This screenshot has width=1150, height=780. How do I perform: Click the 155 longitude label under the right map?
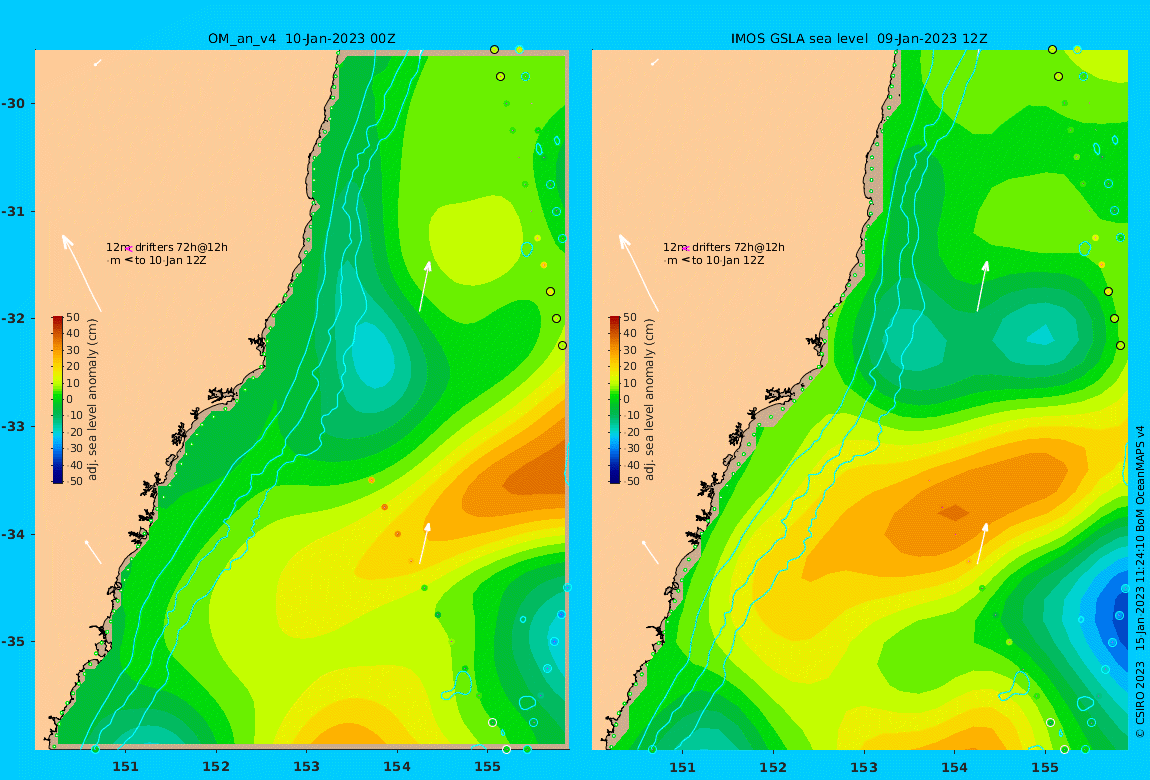coord(1045,767)
